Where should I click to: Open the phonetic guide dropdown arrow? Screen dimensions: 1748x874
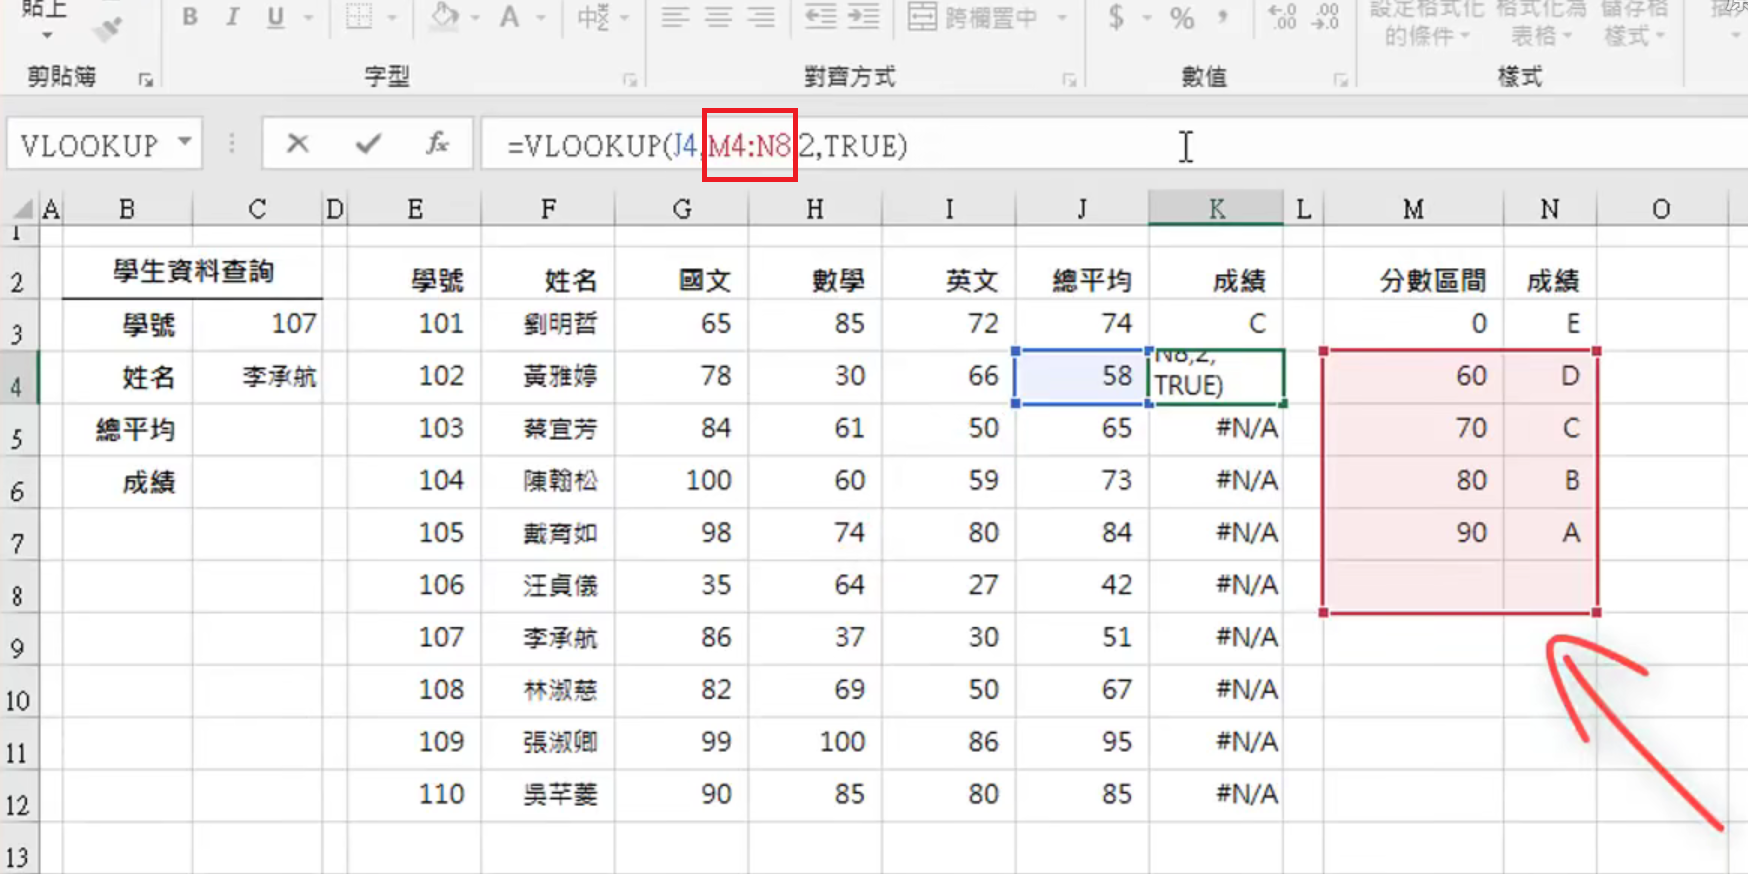[625, 18]
